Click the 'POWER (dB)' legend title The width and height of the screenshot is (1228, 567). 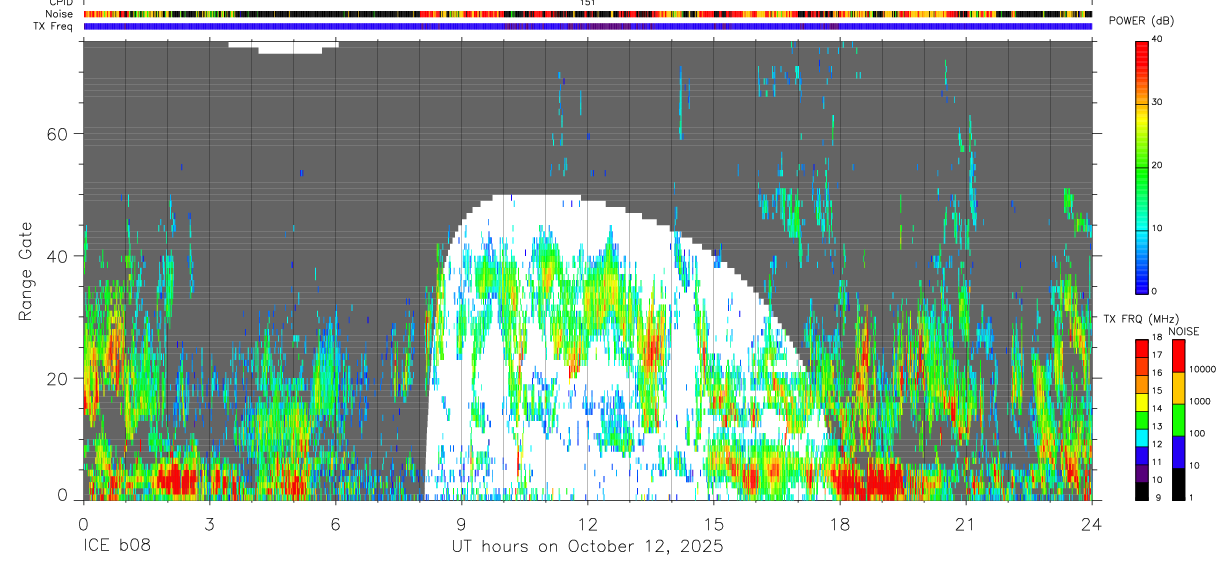[x=1142, y=22]
